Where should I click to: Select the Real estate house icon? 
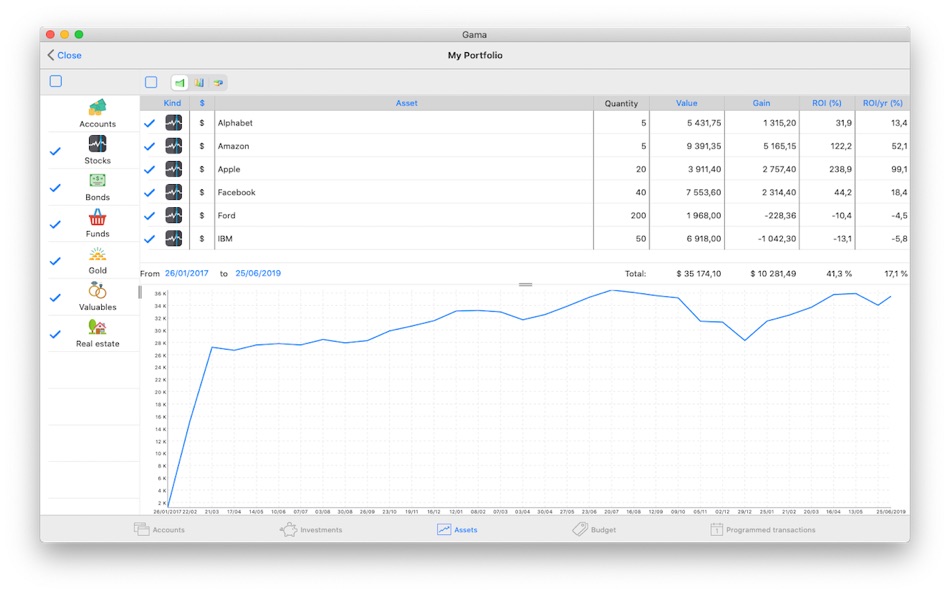[97, 327]
